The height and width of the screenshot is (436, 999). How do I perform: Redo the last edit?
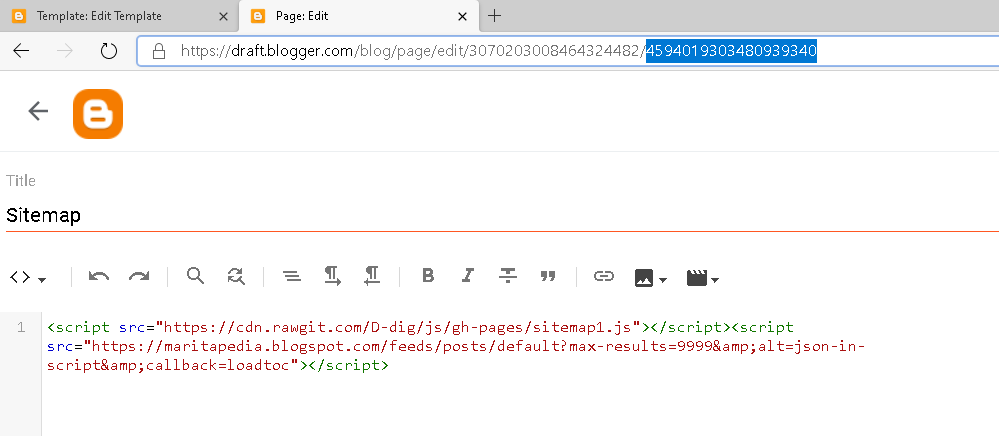[x=139, y=276]
